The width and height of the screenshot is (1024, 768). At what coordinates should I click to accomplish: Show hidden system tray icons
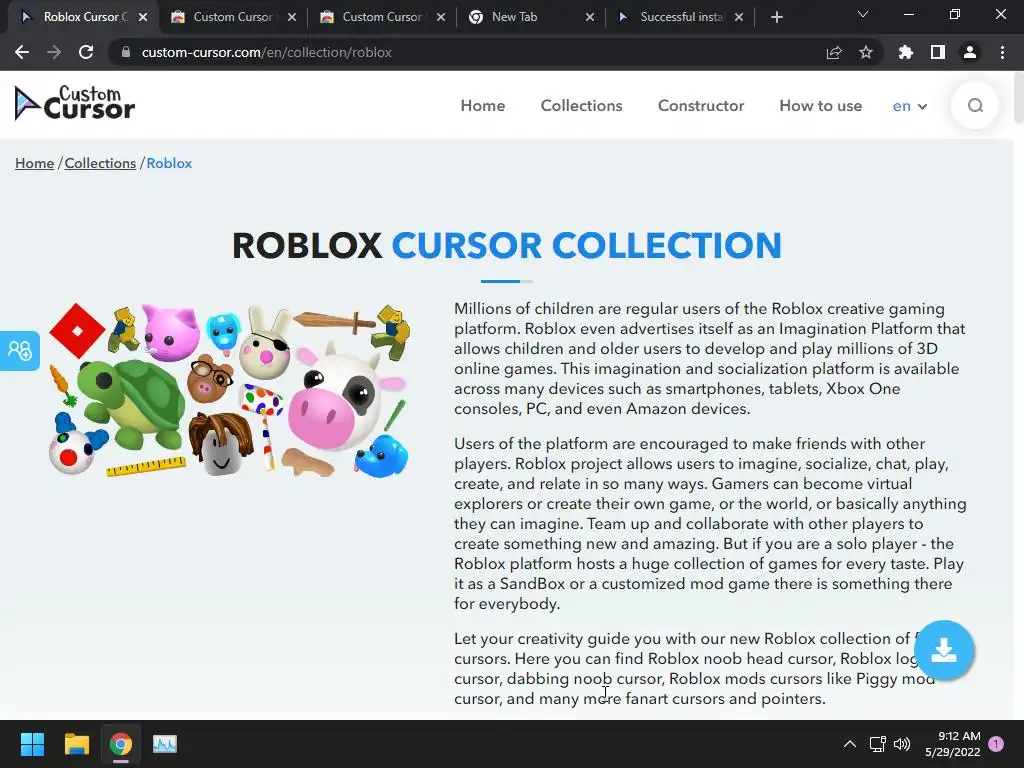point(850,744)
